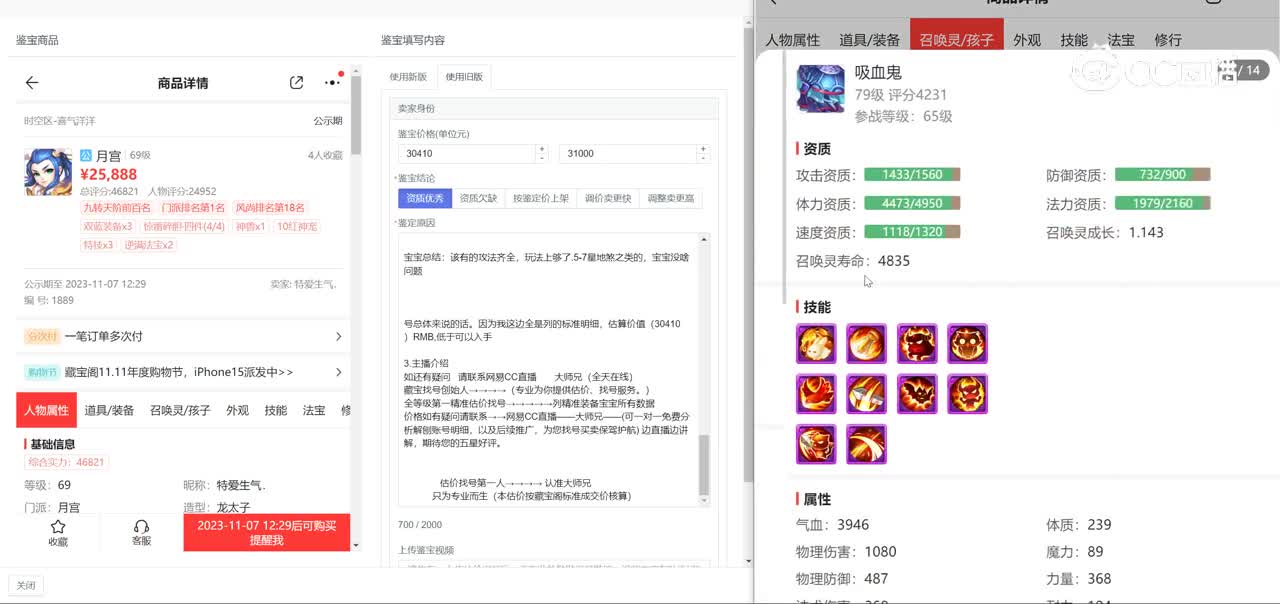
Task: Select fourth skill icon in top skill row
Action: tap(967, 344)
